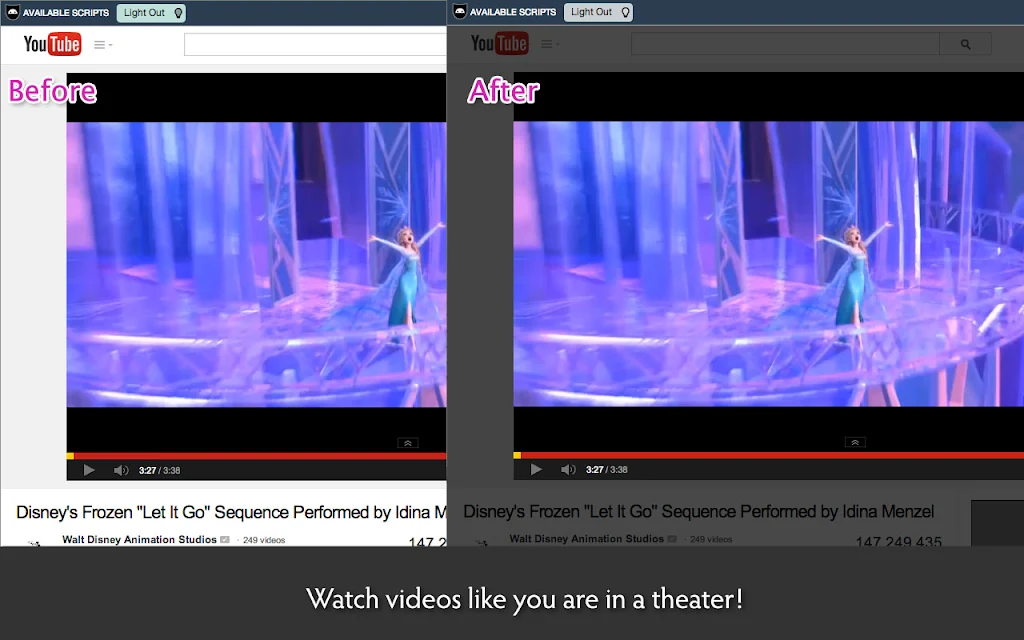Click dark related-video thumbnail in After panel

point(997,523)
